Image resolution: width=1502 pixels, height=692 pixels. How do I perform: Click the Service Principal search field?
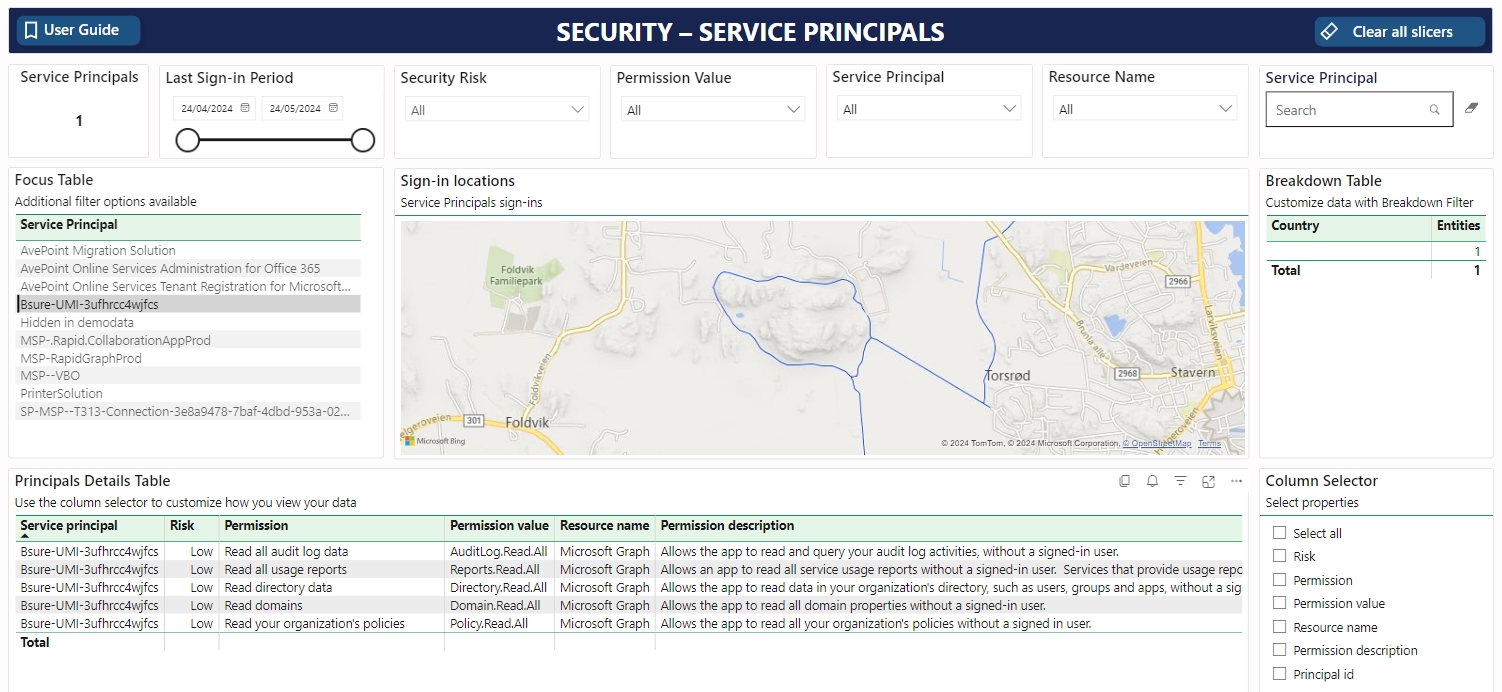[1346, 110]
